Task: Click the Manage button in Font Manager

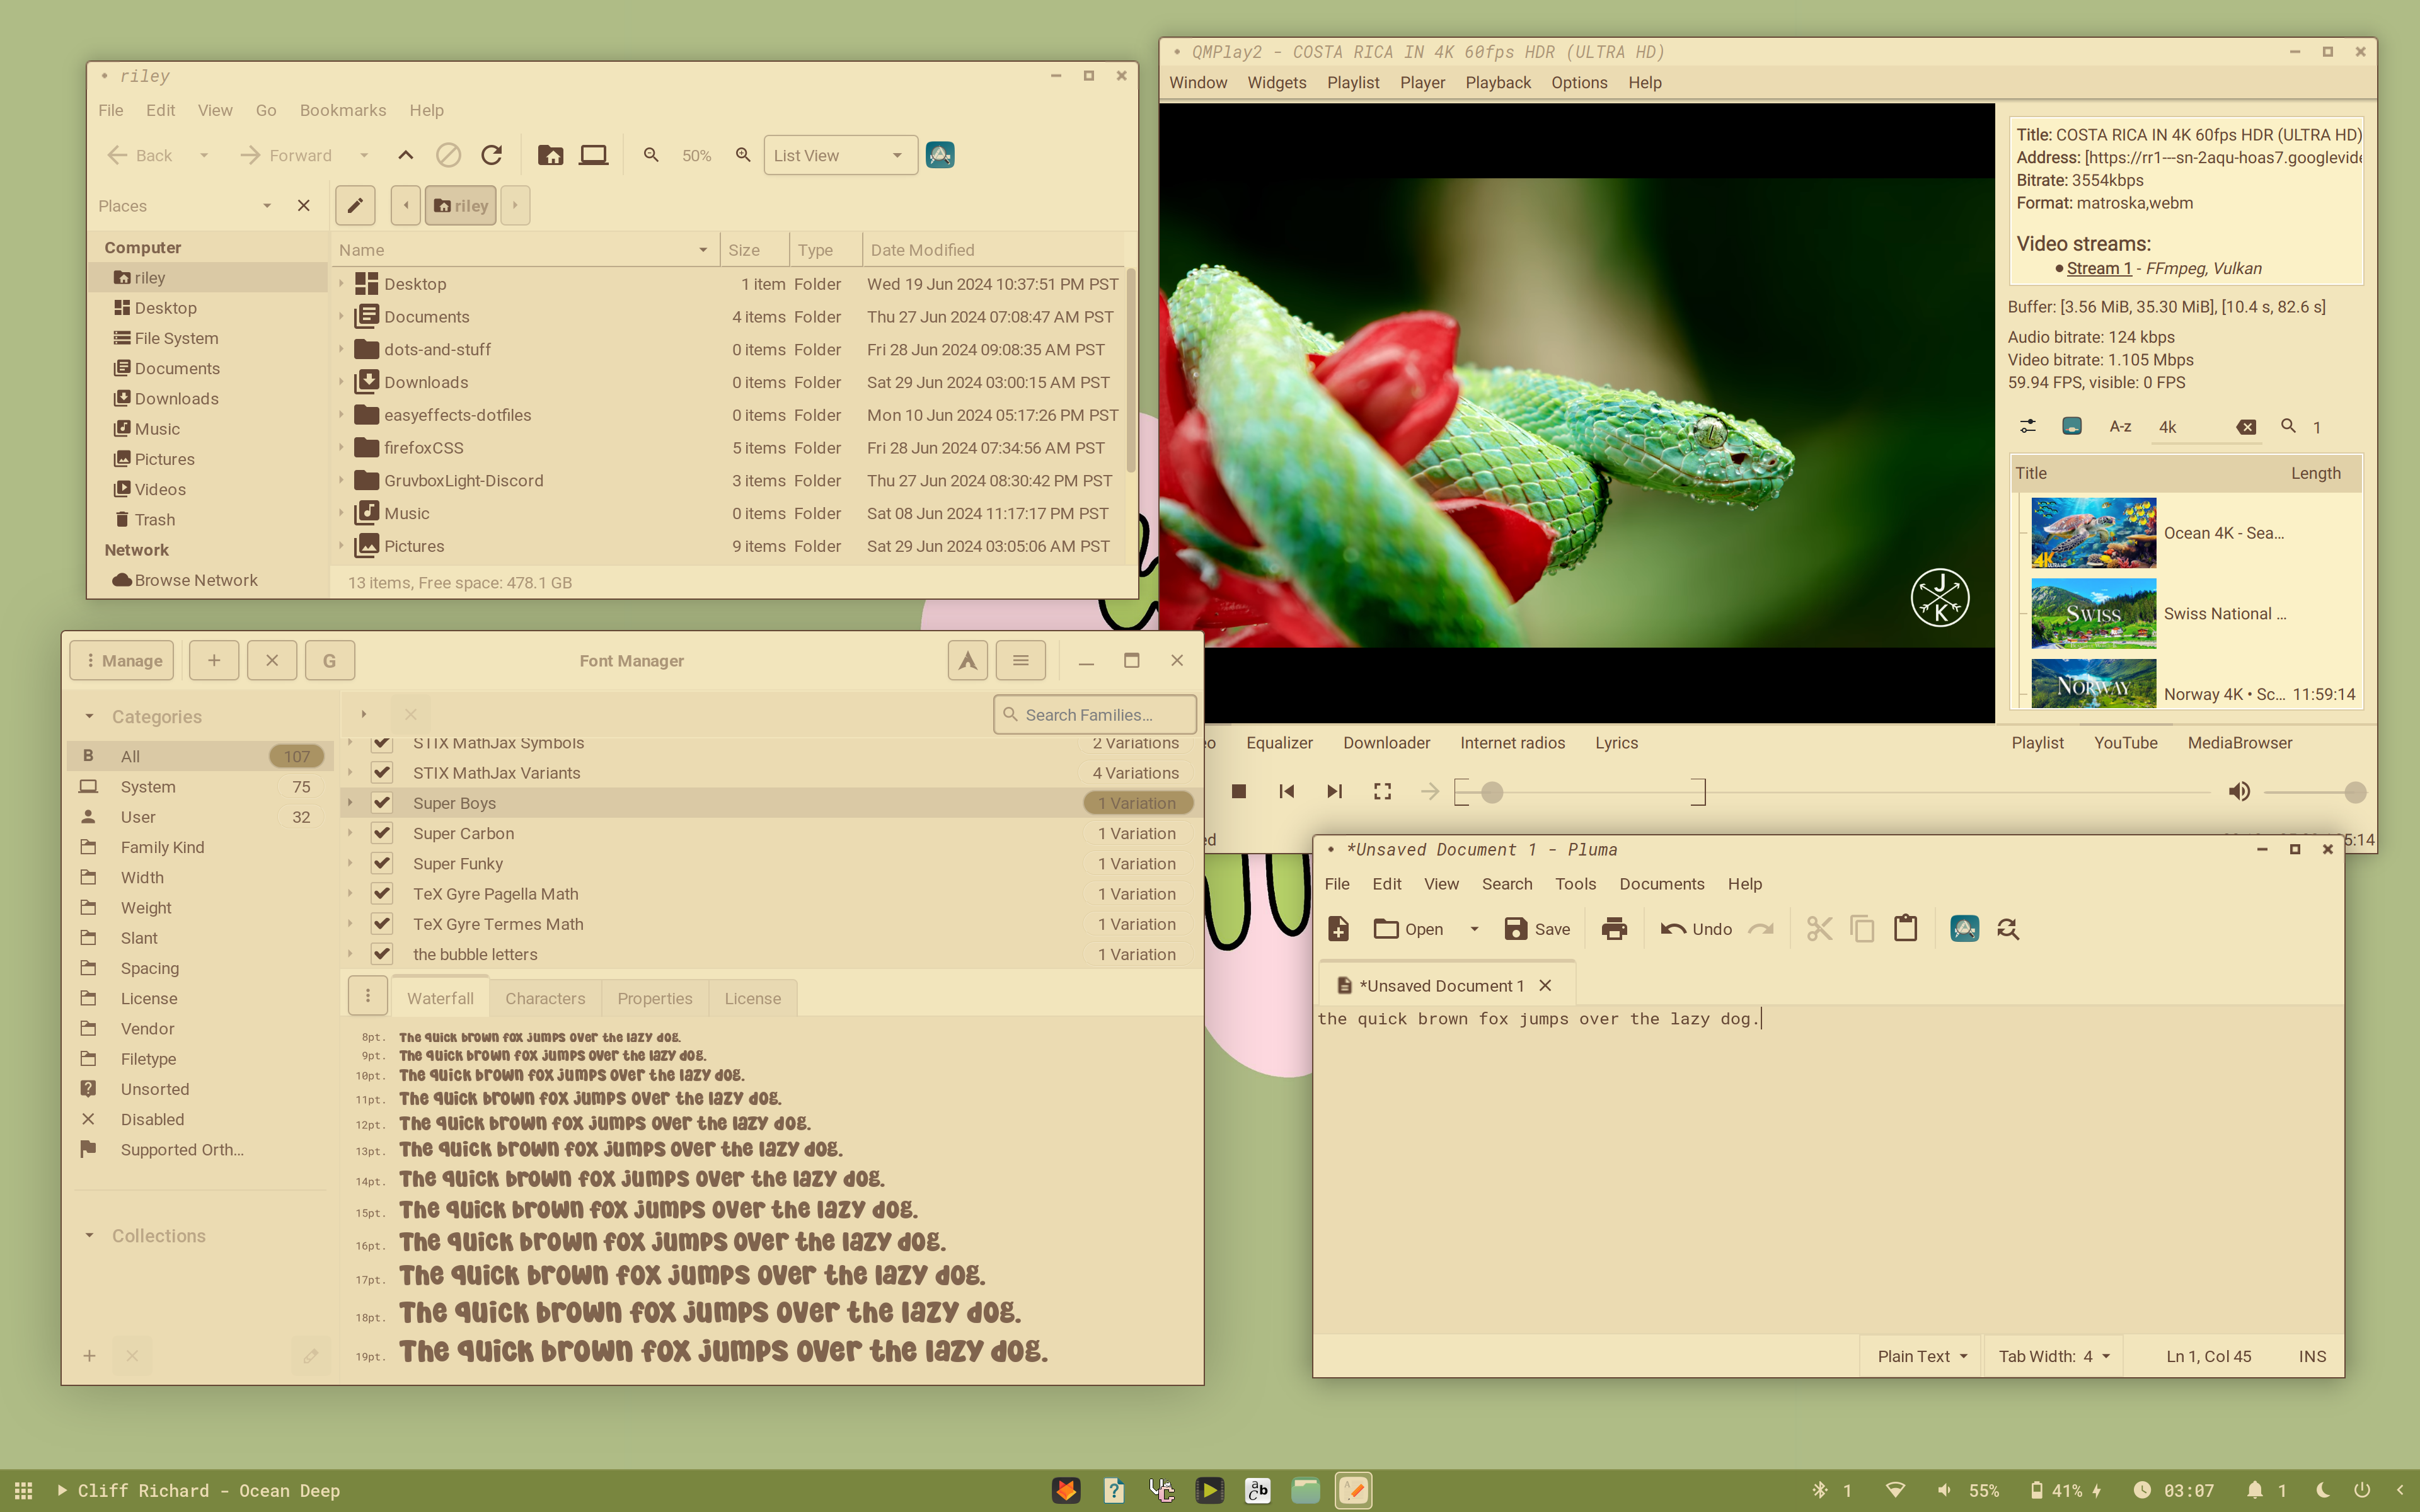Action: coord(122,661)
